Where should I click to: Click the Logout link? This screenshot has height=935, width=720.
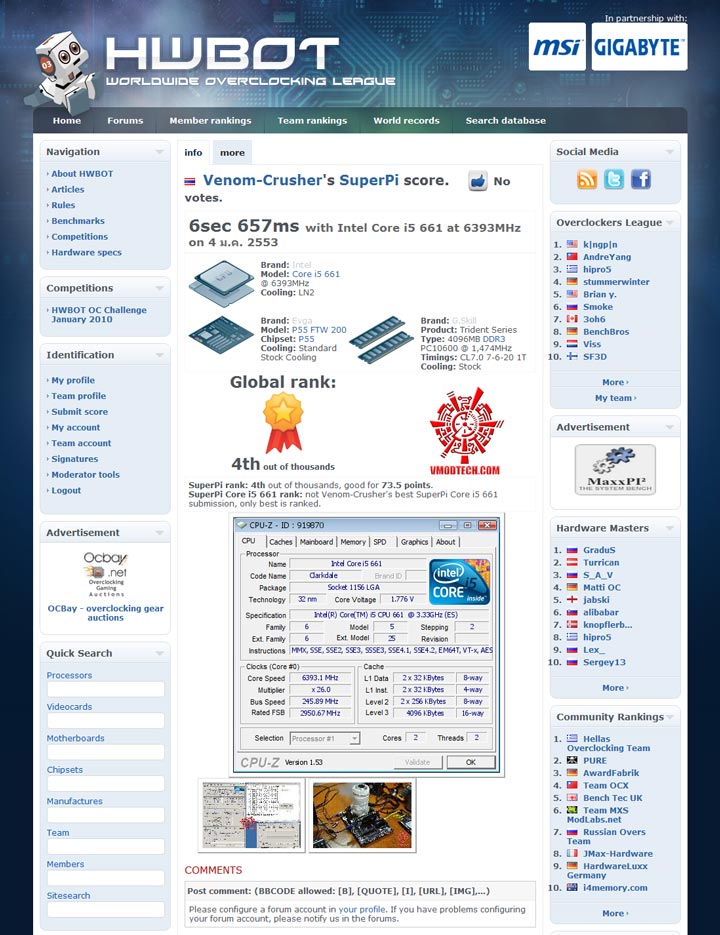[x=66, y=490]
